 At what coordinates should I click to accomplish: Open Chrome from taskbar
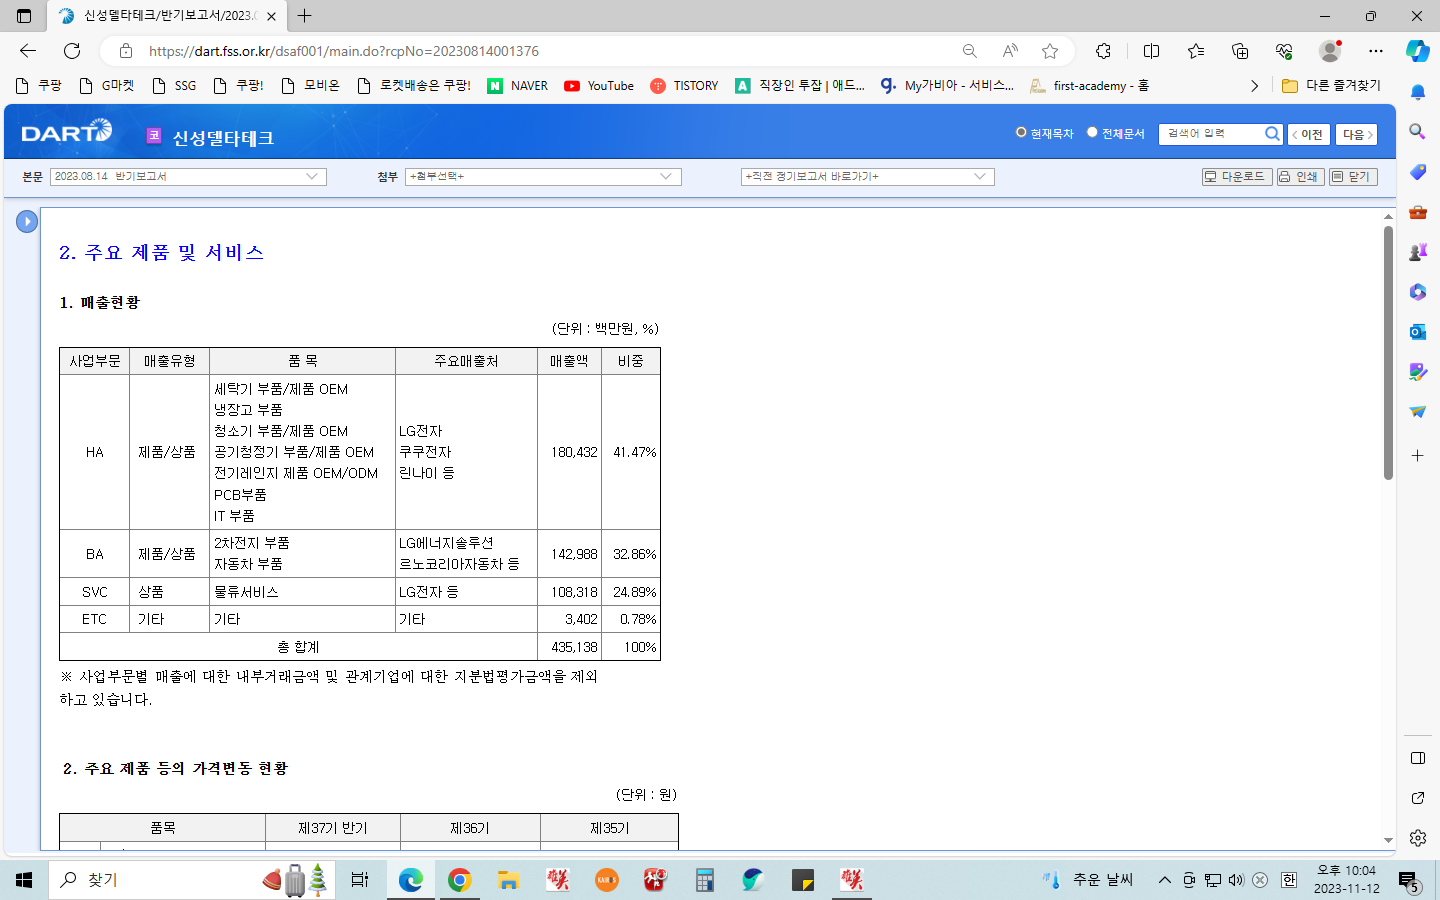pos(459,880)
